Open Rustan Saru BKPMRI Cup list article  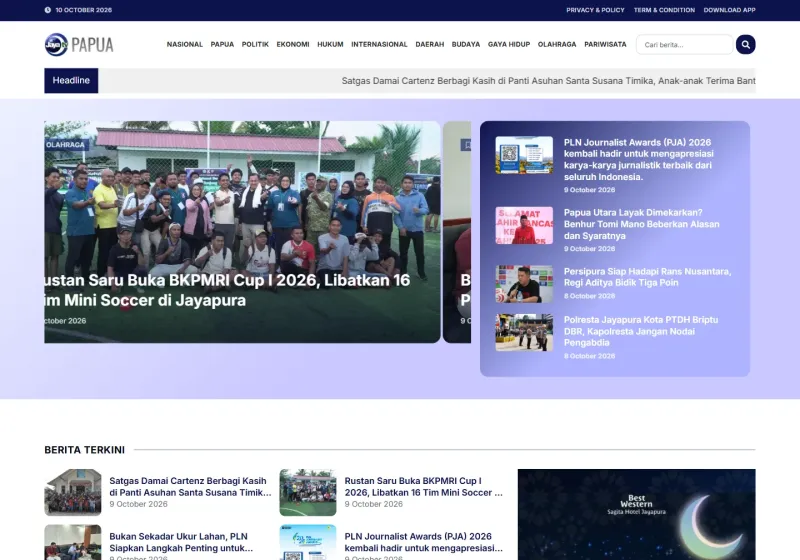coord(423,487)
